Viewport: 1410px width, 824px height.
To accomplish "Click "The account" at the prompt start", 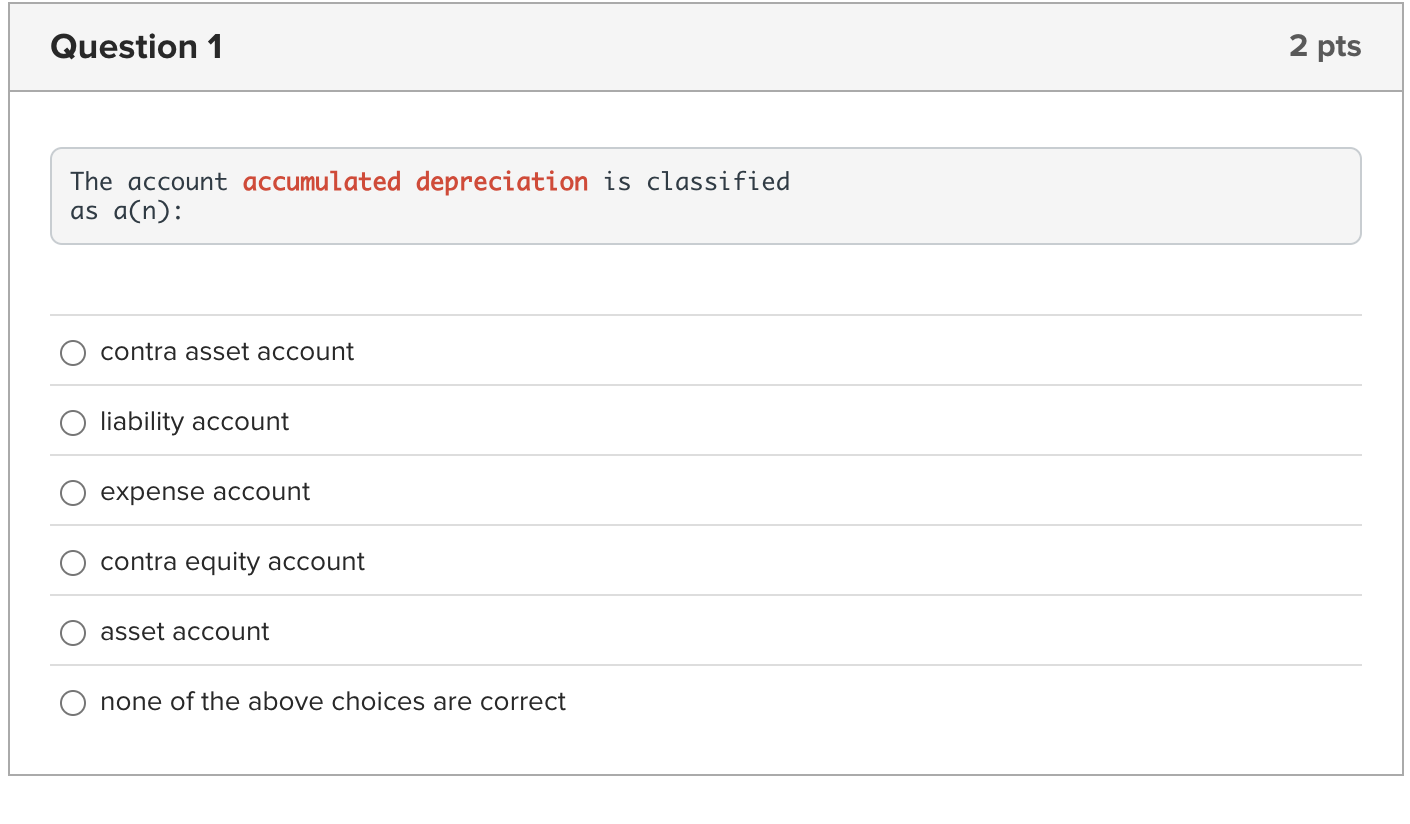I will 149,182.
